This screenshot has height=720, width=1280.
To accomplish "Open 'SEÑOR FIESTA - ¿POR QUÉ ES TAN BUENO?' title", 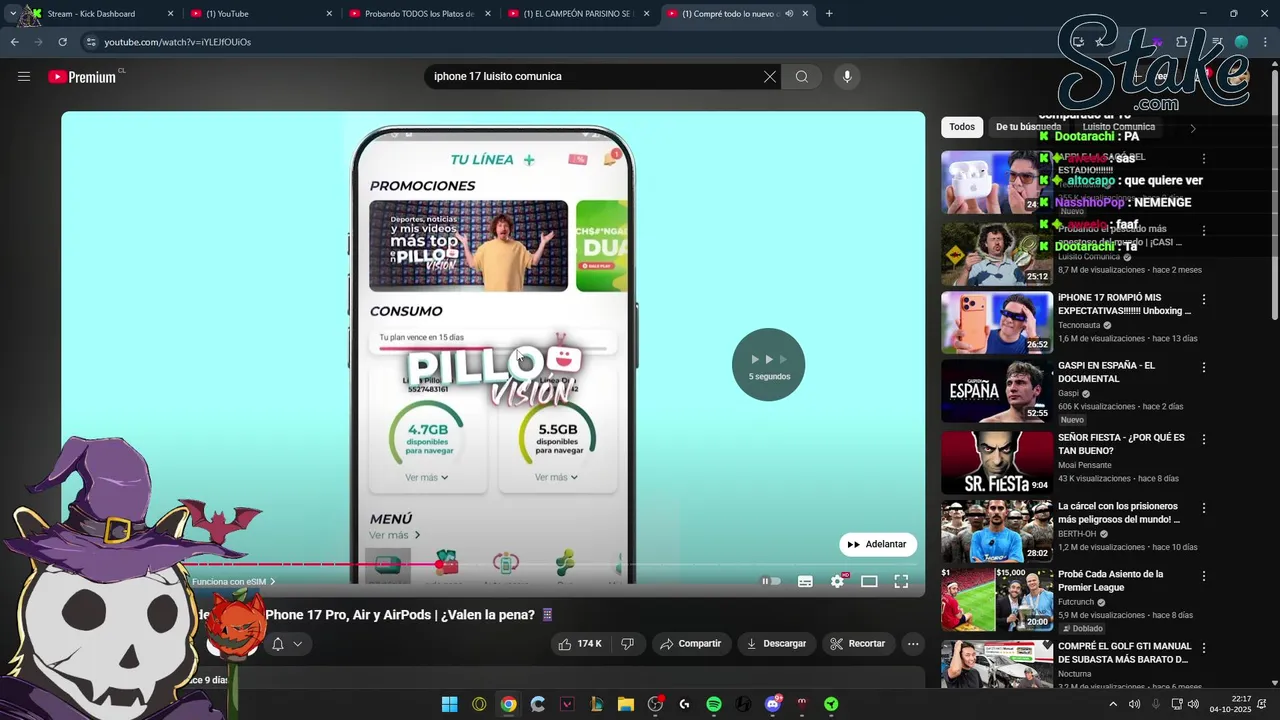I will point(1121,444).
